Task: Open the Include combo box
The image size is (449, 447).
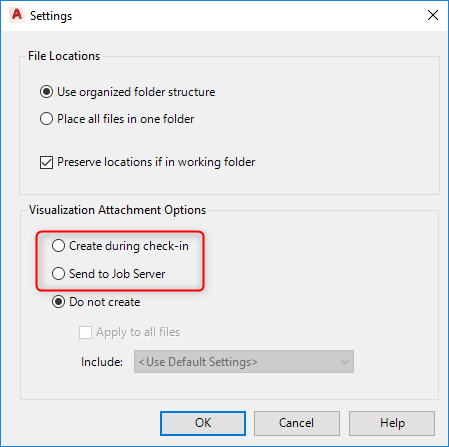Action: coord(244,362)
